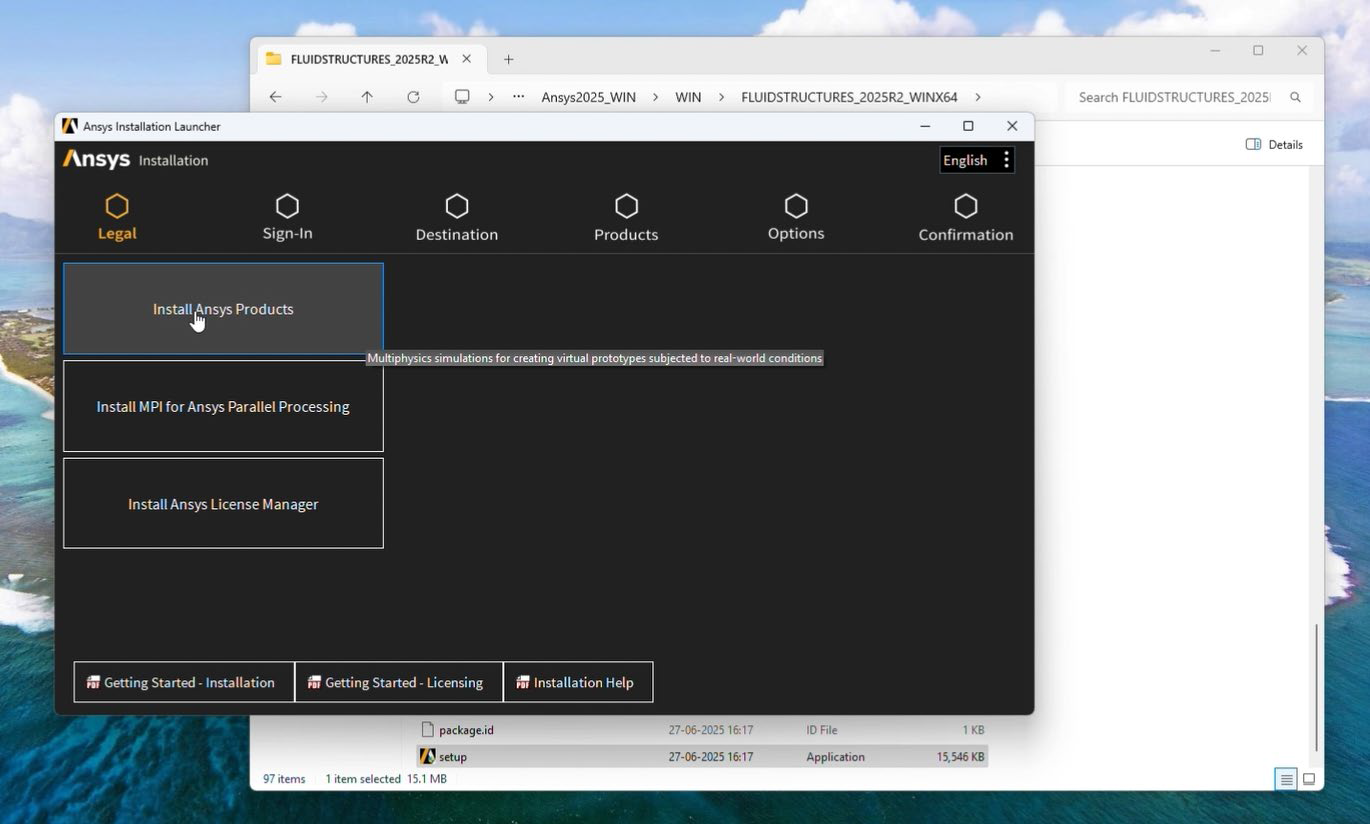Click the Legal step hexagon icon
The width and height of the screenshot is (1370, 824).
click(117, 206)
